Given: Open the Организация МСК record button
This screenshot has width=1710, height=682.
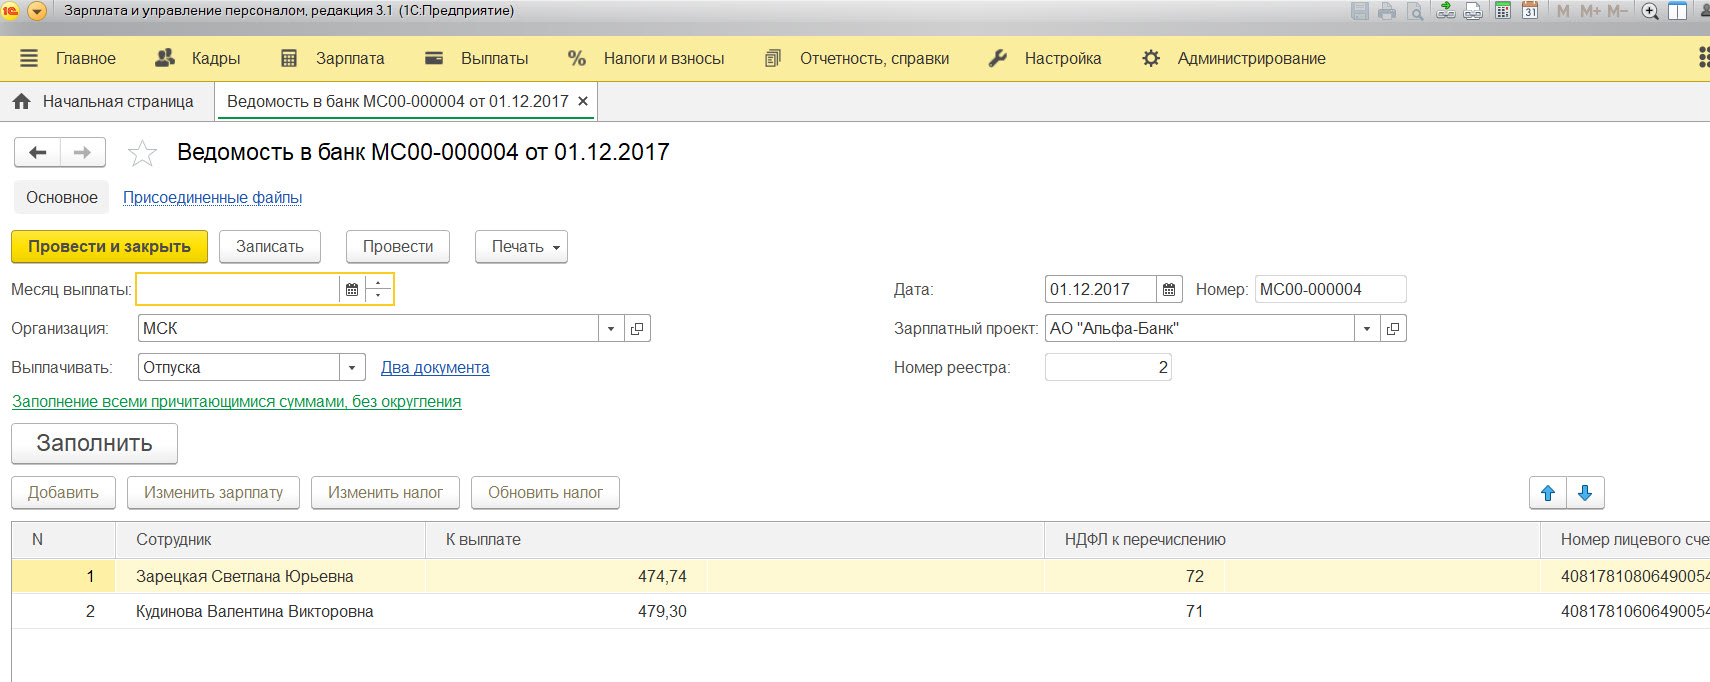Looking at the screenshot, I should 637,329.
